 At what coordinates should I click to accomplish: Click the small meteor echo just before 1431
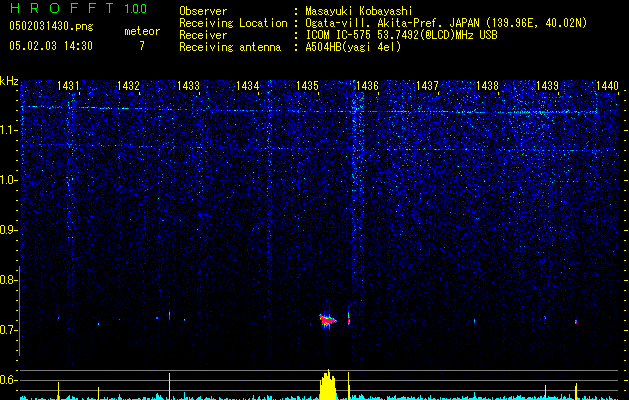59,318
